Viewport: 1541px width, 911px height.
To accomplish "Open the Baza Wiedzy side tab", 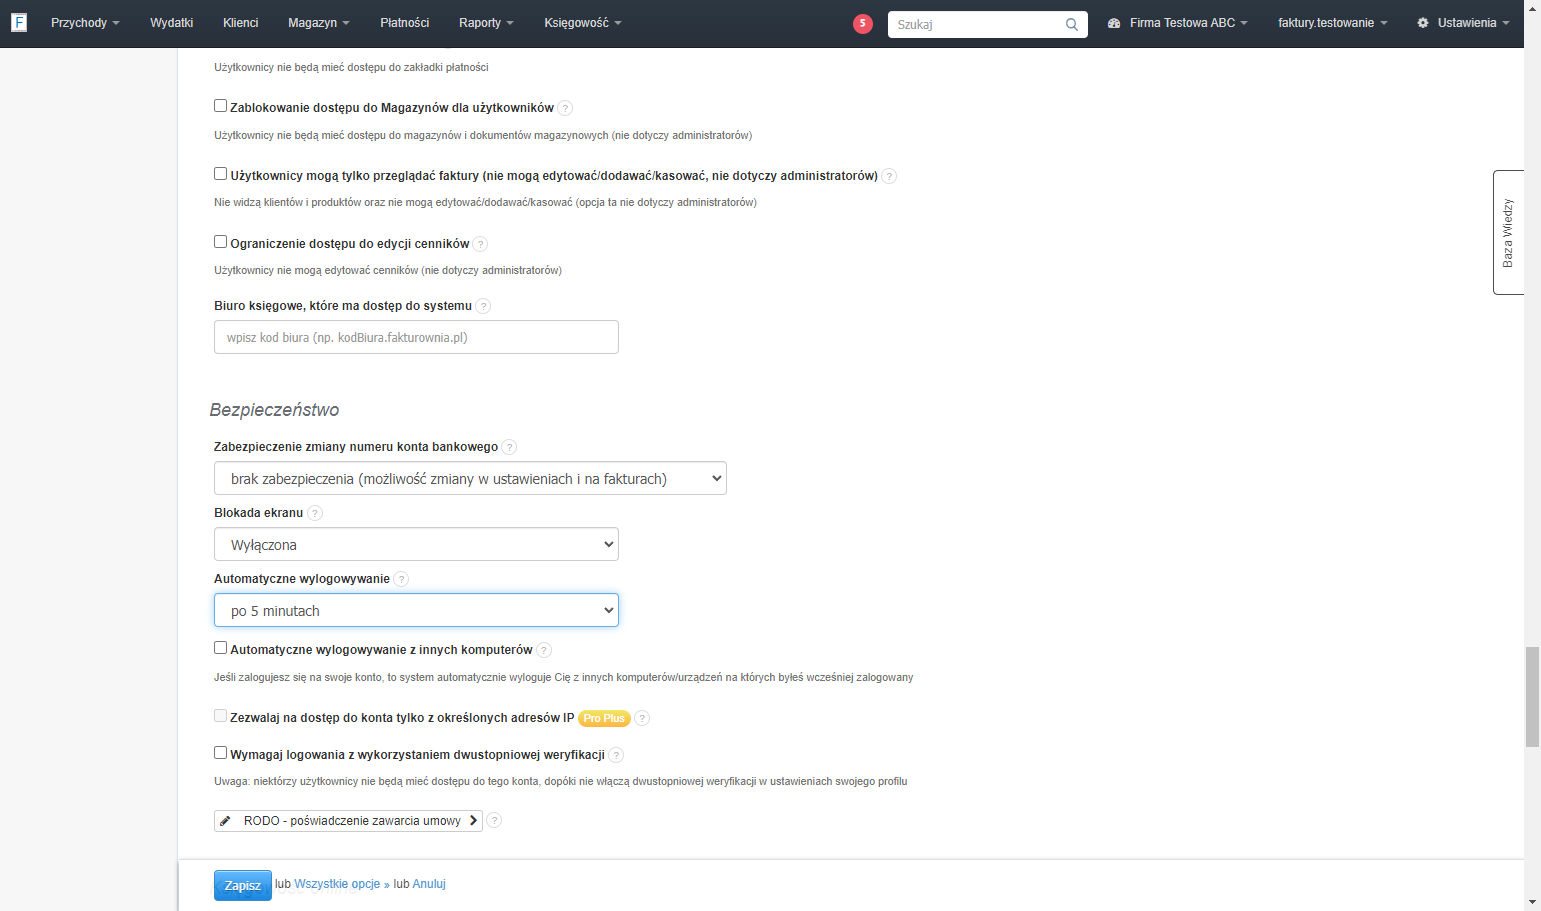I will (x=1508, y=232).
